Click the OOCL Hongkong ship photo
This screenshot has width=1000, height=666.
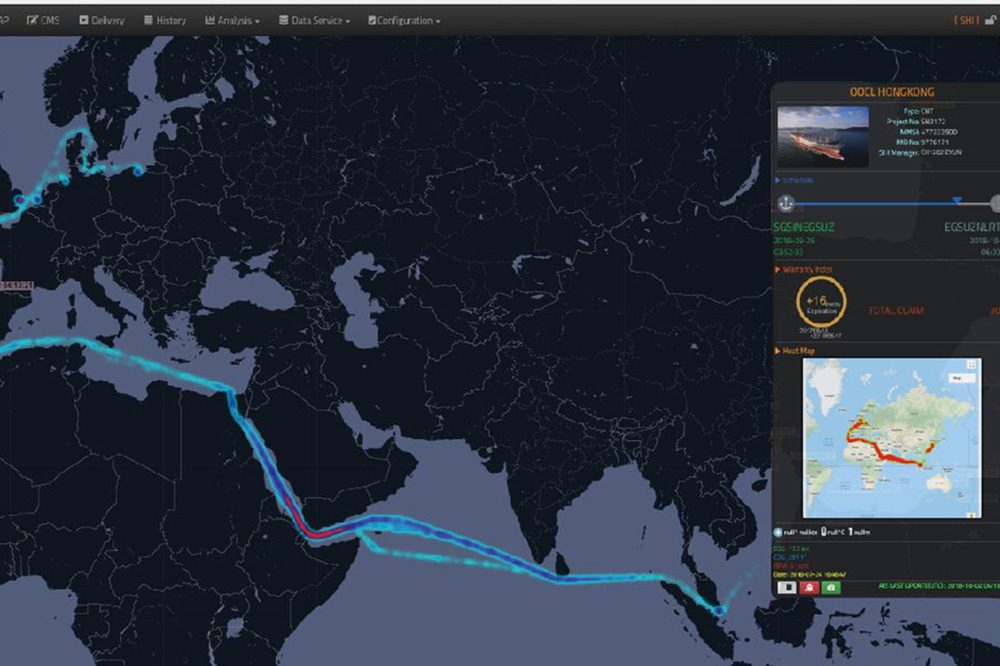[823, 137]
